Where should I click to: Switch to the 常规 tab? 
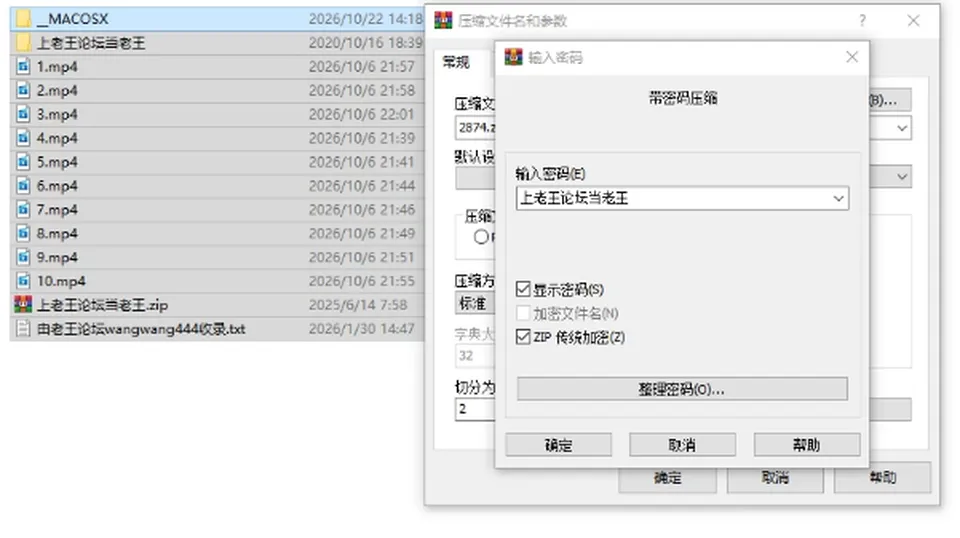coord(456,62)
